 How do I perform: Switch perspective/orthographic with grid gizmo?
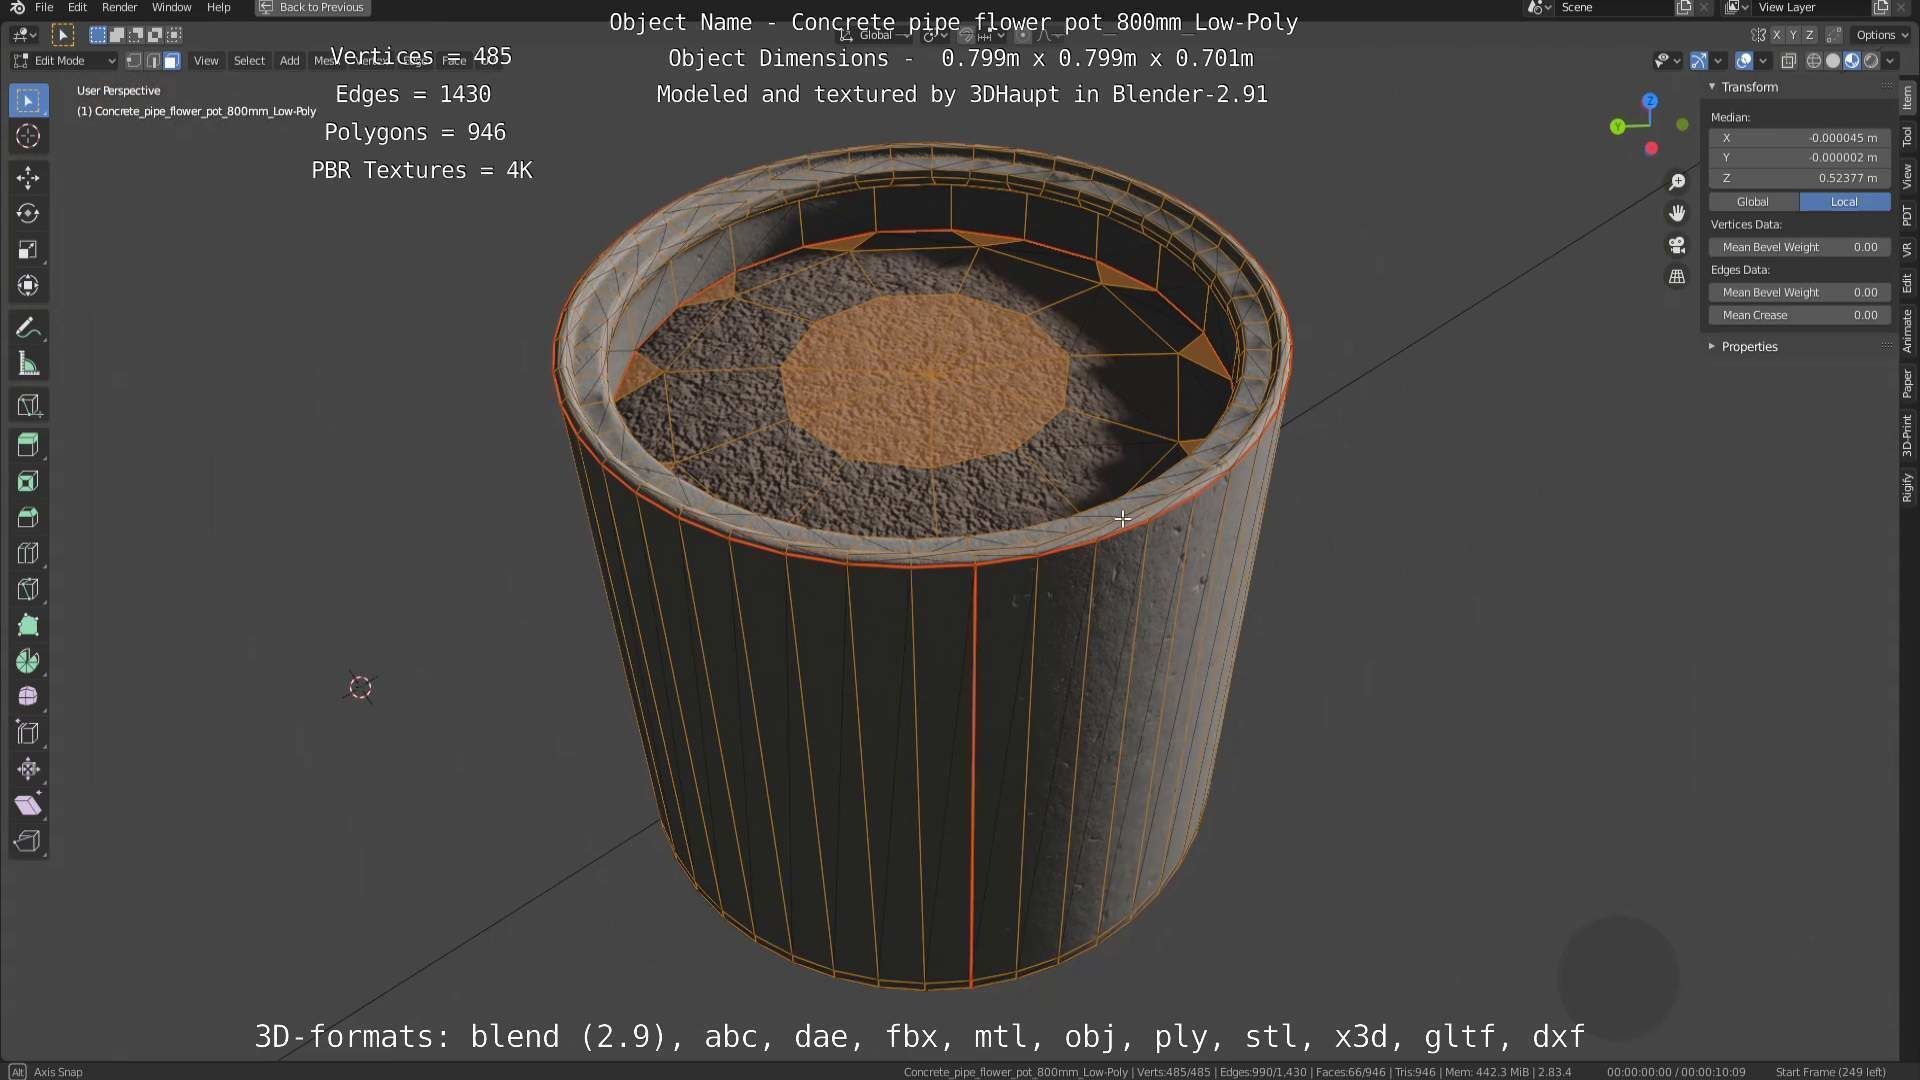(x=1677, y=277)
